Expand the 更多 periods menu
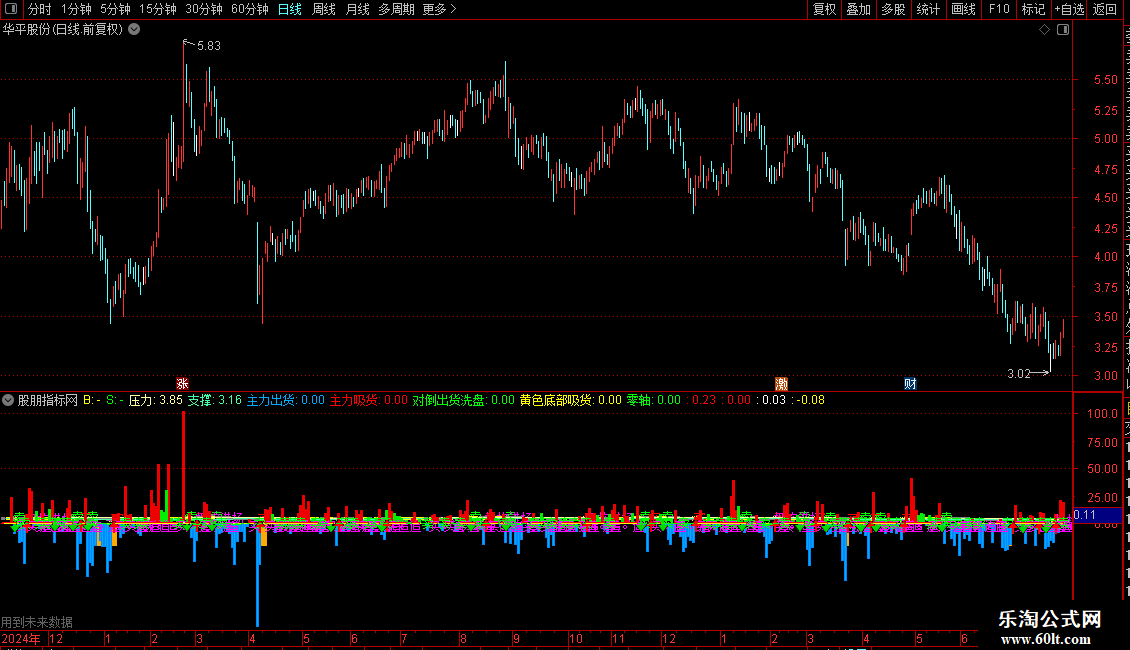 click(x=439, y=9)
